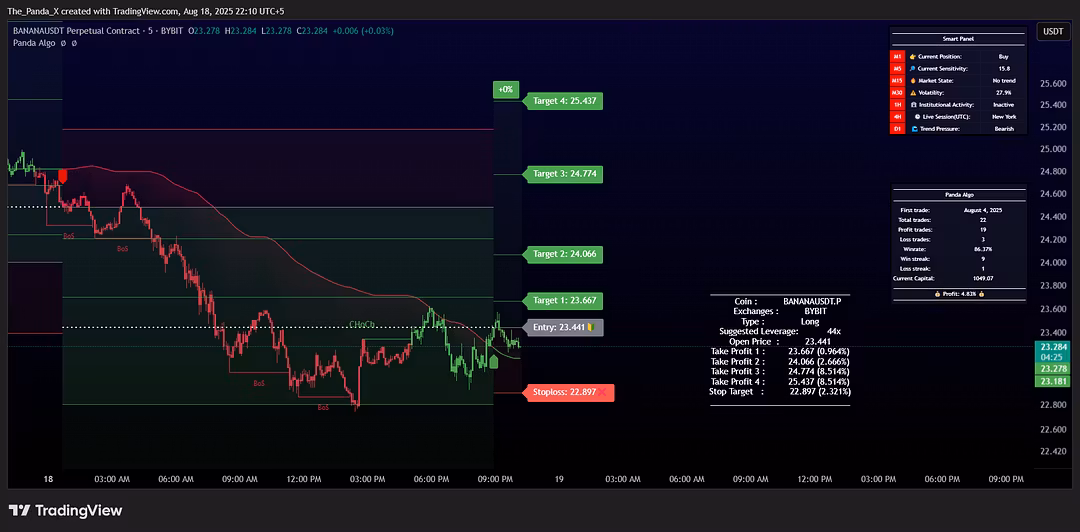Select the Target 4: 25.437 label

(x=565, y=101)
